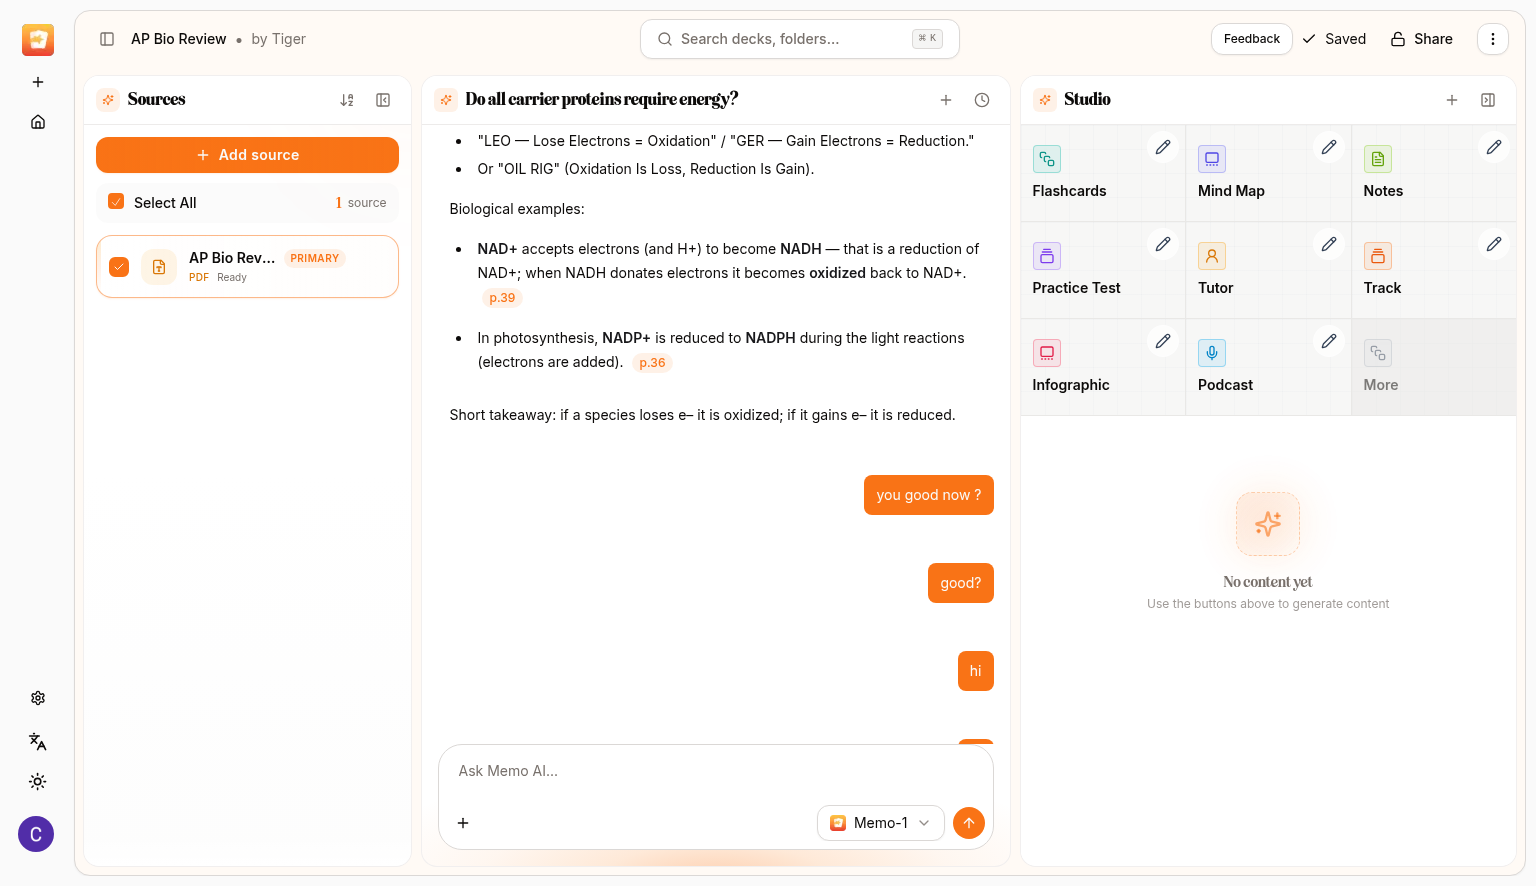
Task: Start a new chat with plus icon
Action: point(946,100)
